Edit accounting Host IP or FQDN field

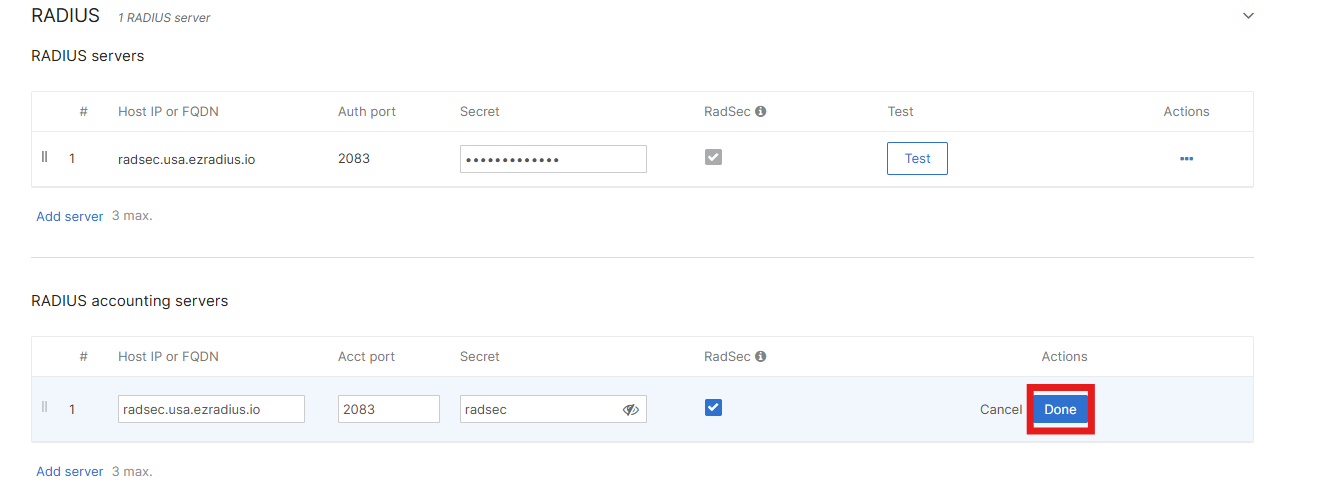211,409
